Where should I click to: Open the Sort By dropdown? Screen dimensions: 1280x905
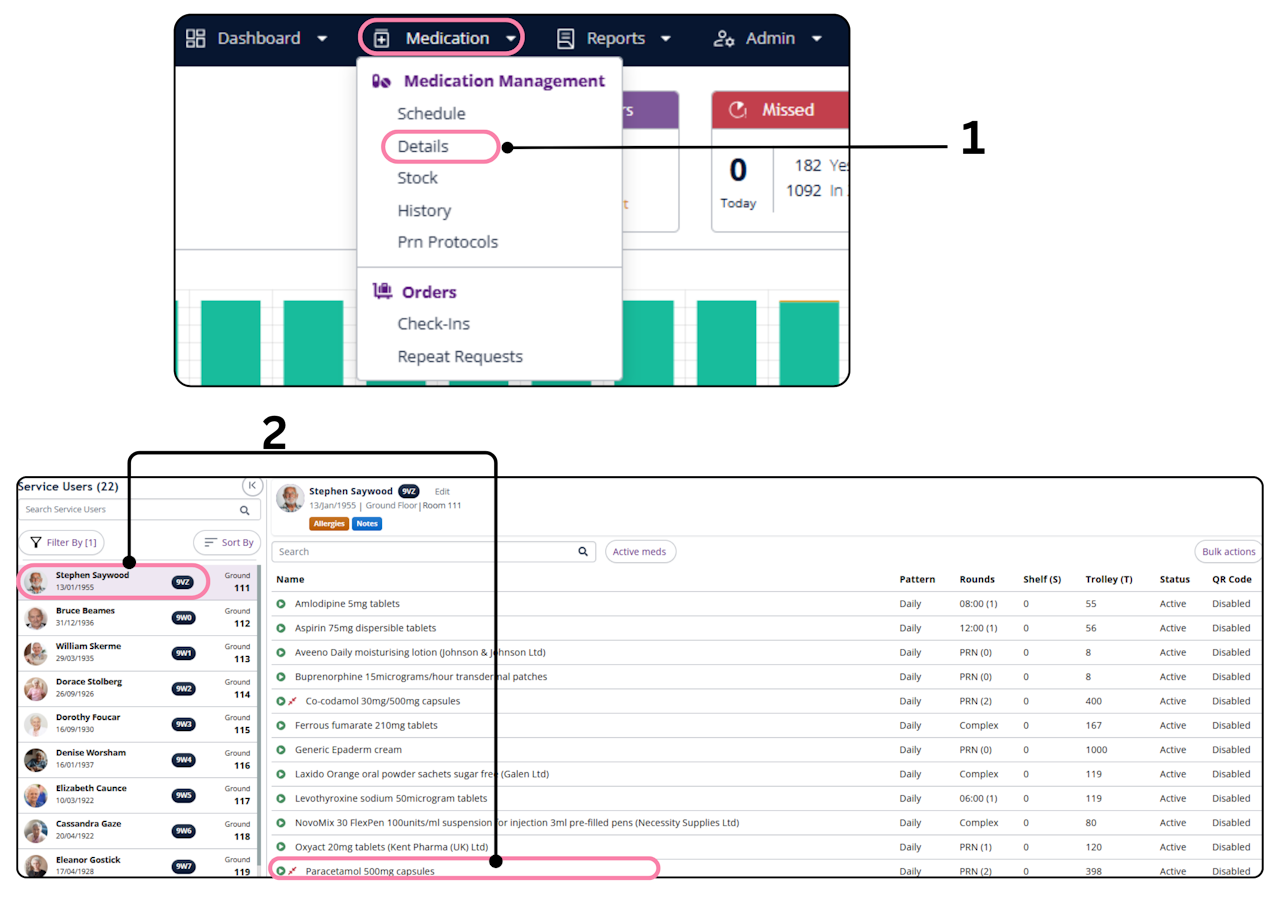227,542
